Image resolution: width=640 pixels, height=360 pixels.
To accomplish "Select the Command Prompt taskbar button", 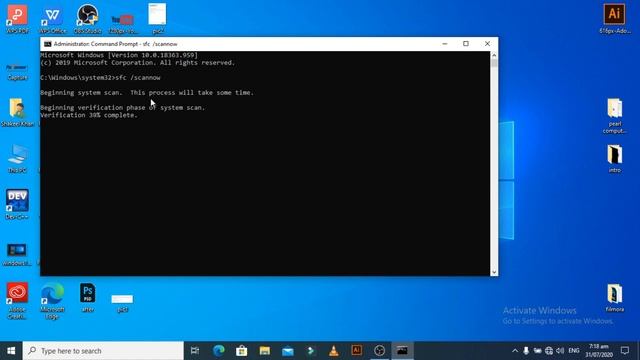I will [x=402, y=351].
